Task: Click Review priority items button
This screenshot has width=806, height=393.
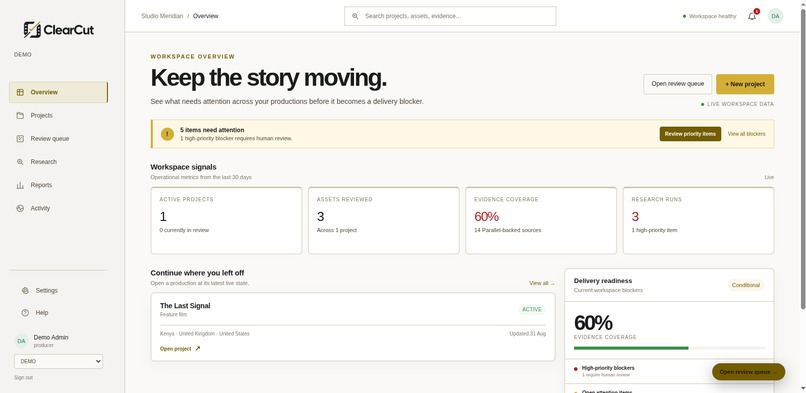Action: point(690,134)
